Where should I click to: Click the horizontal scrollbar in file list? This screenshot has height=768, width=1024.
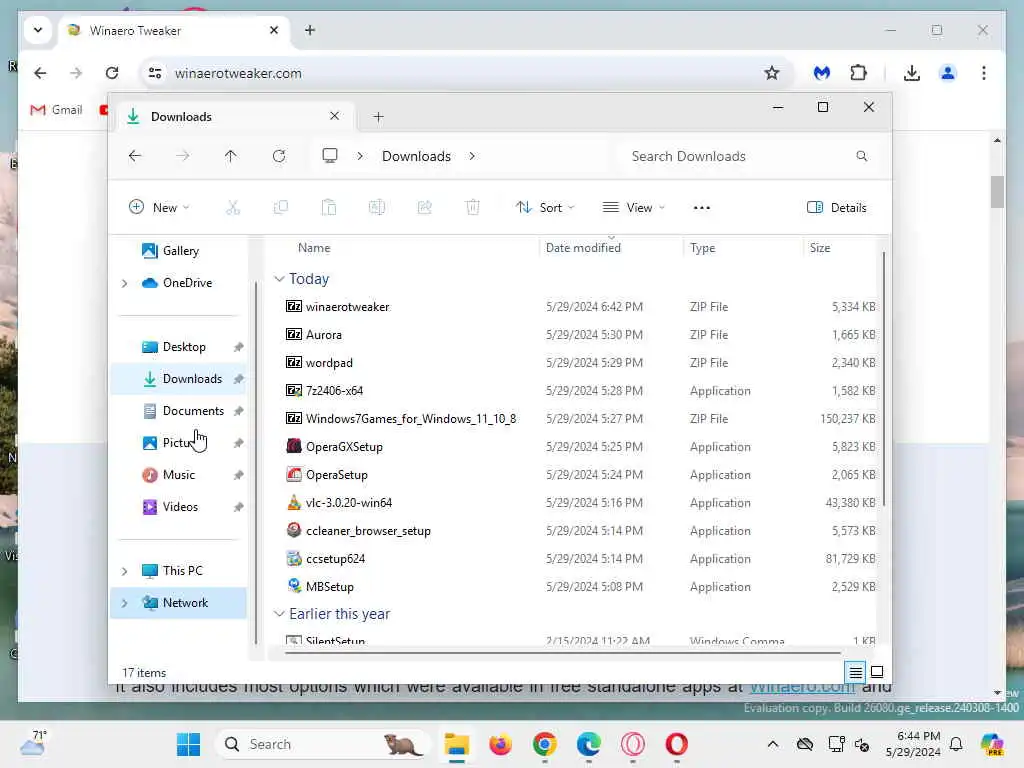tap(562, 652)
